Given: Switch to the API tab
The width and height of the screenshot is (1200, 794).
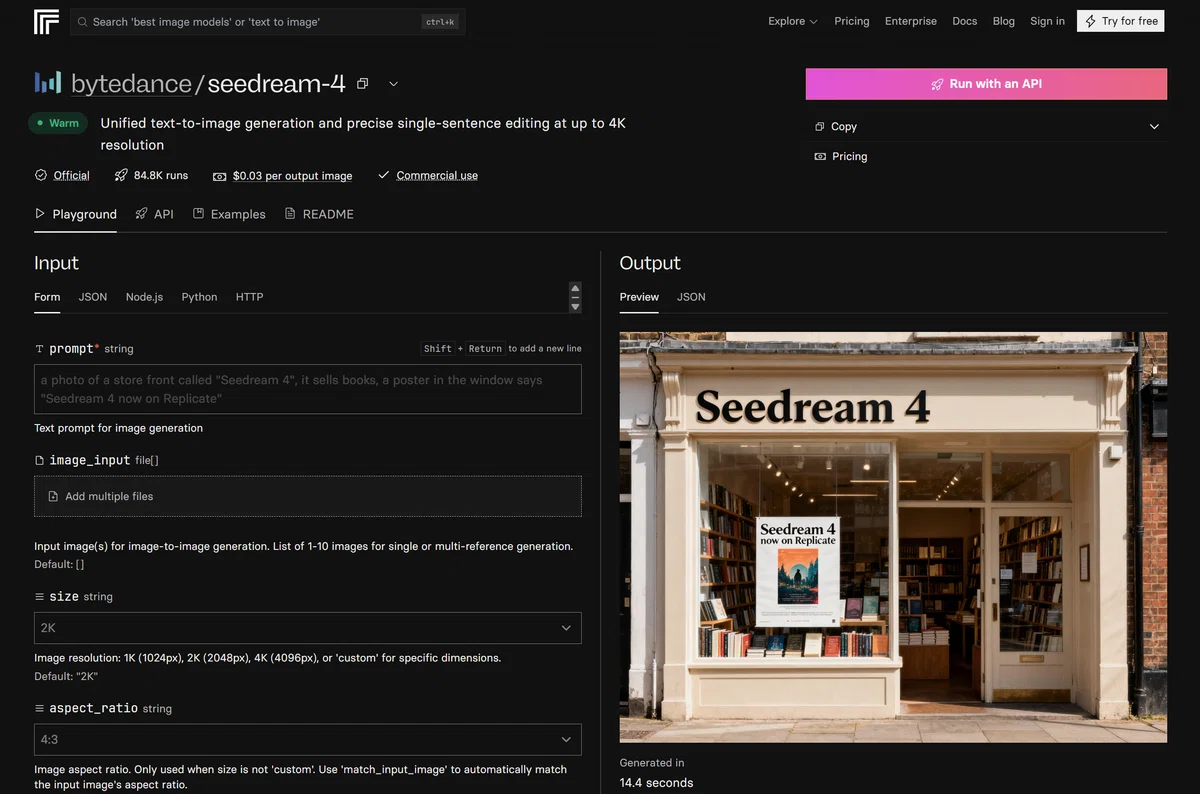Looking at the screenshot, I should 155,214.
